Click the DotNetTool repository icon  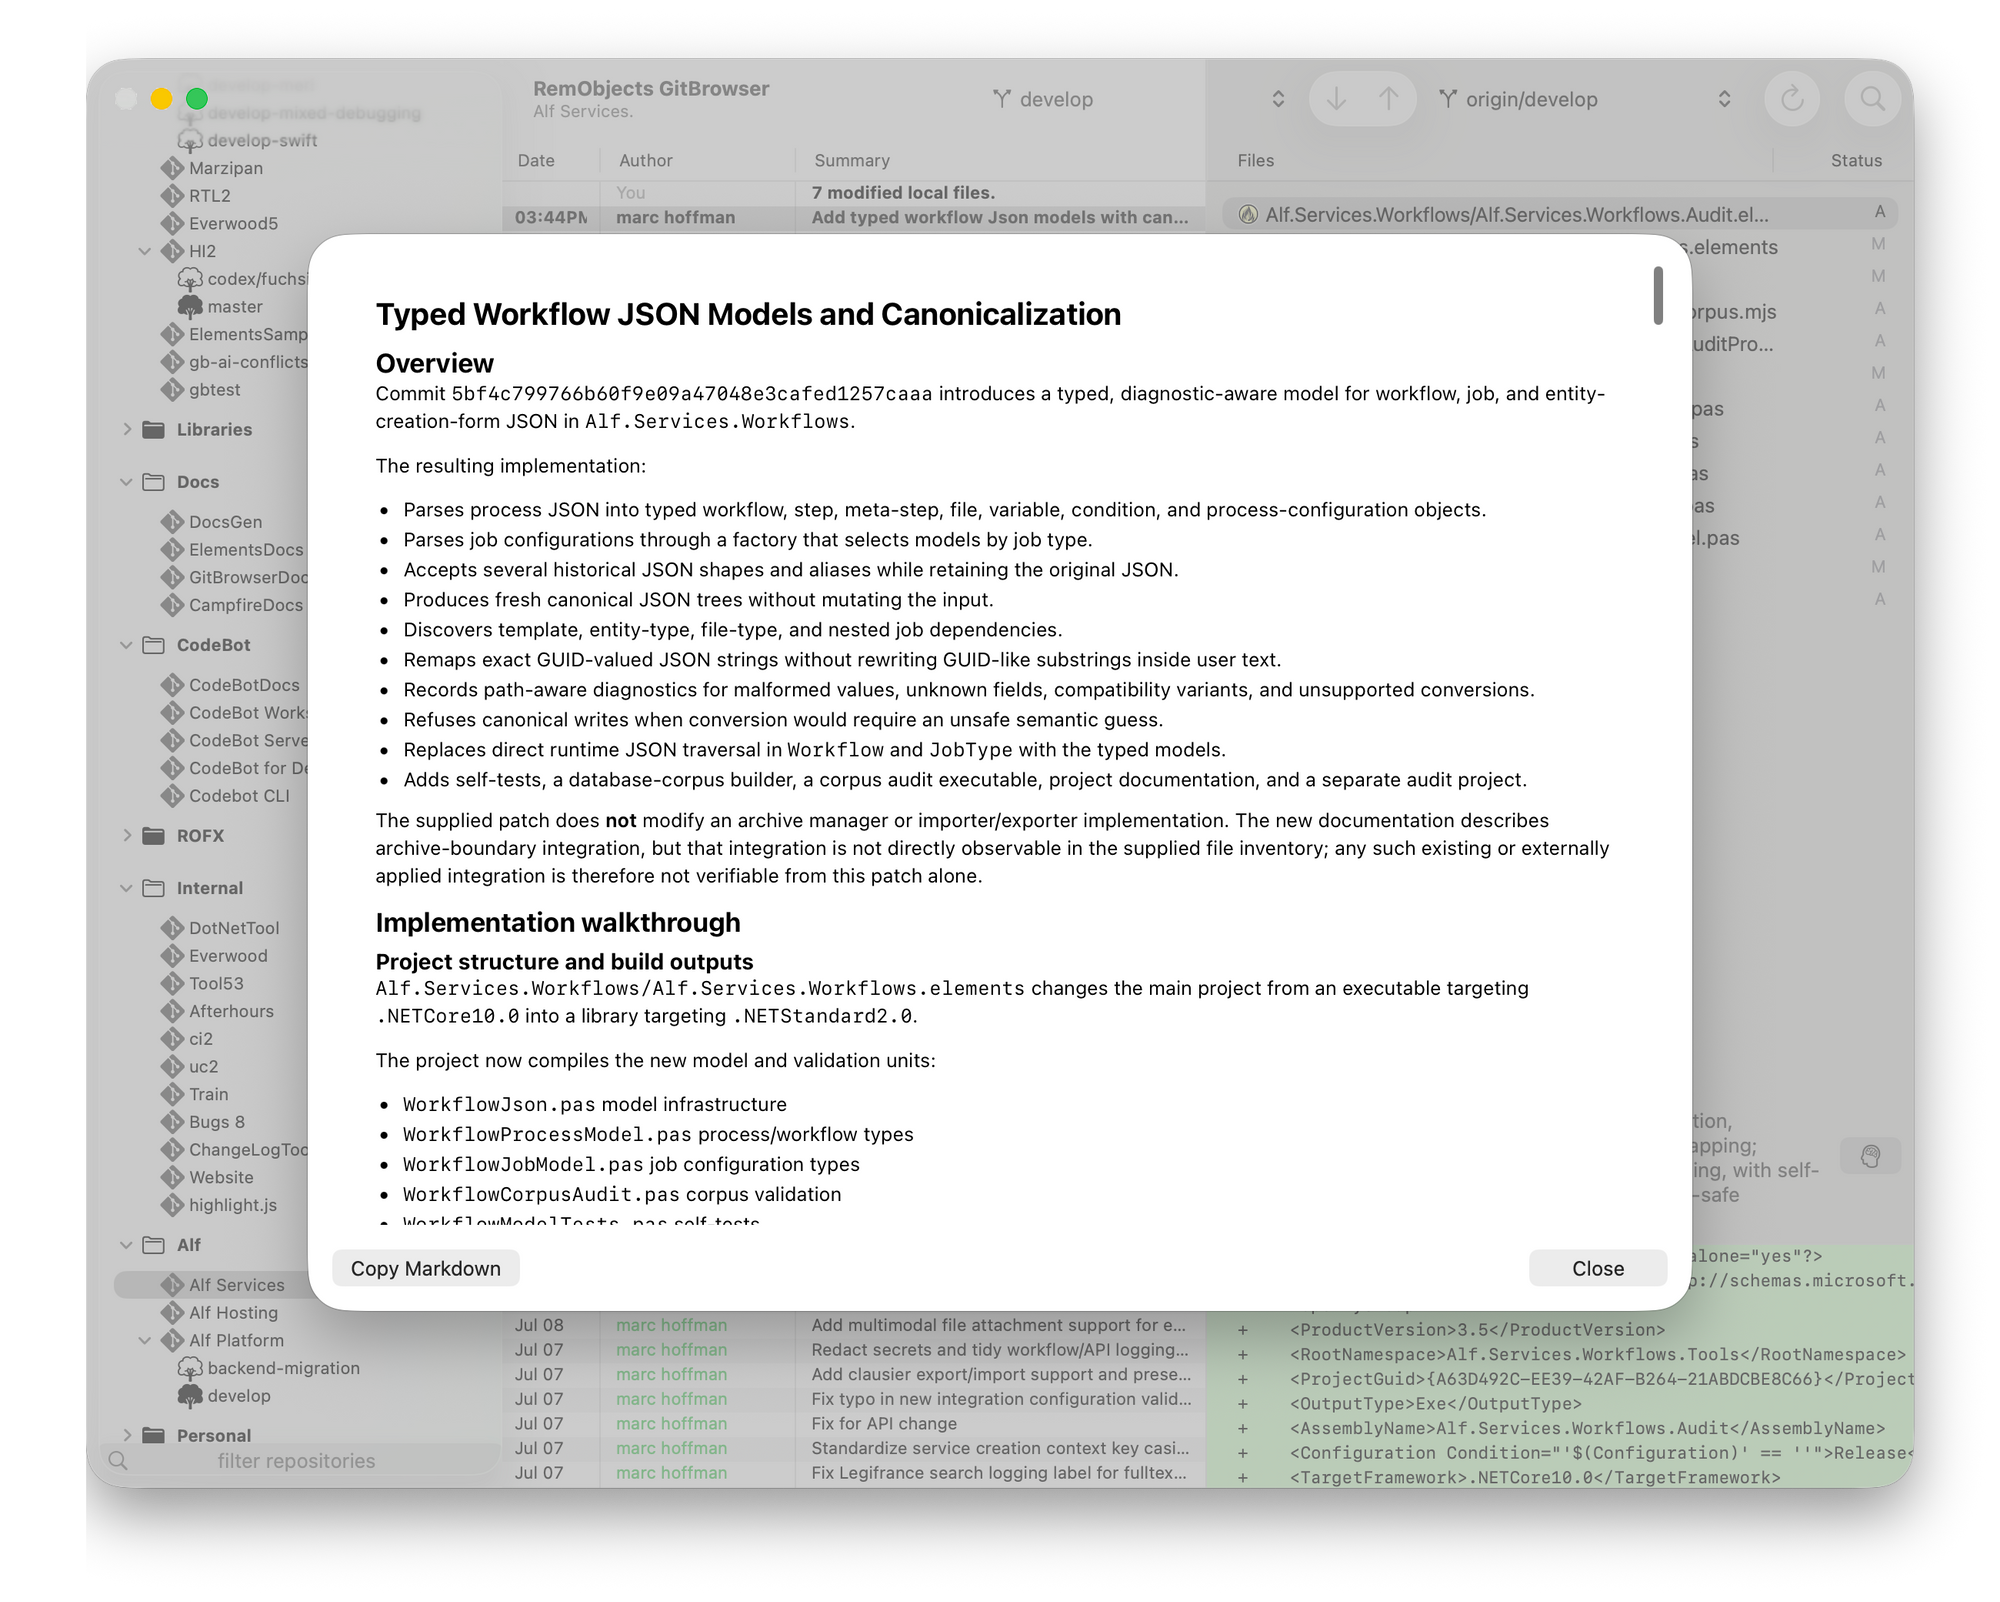click(172, 928)
